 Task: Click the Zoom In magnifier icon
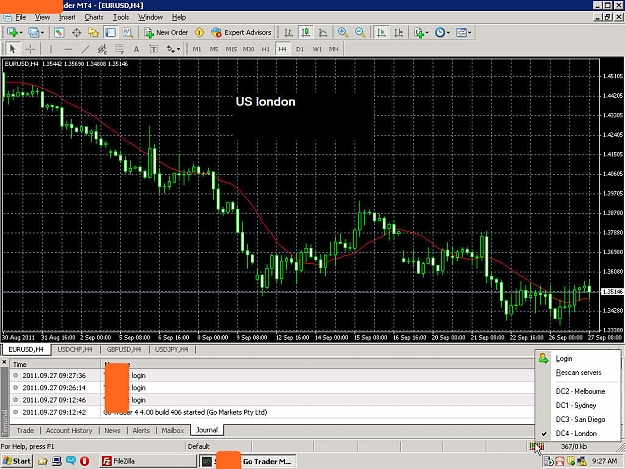[343, 32]
